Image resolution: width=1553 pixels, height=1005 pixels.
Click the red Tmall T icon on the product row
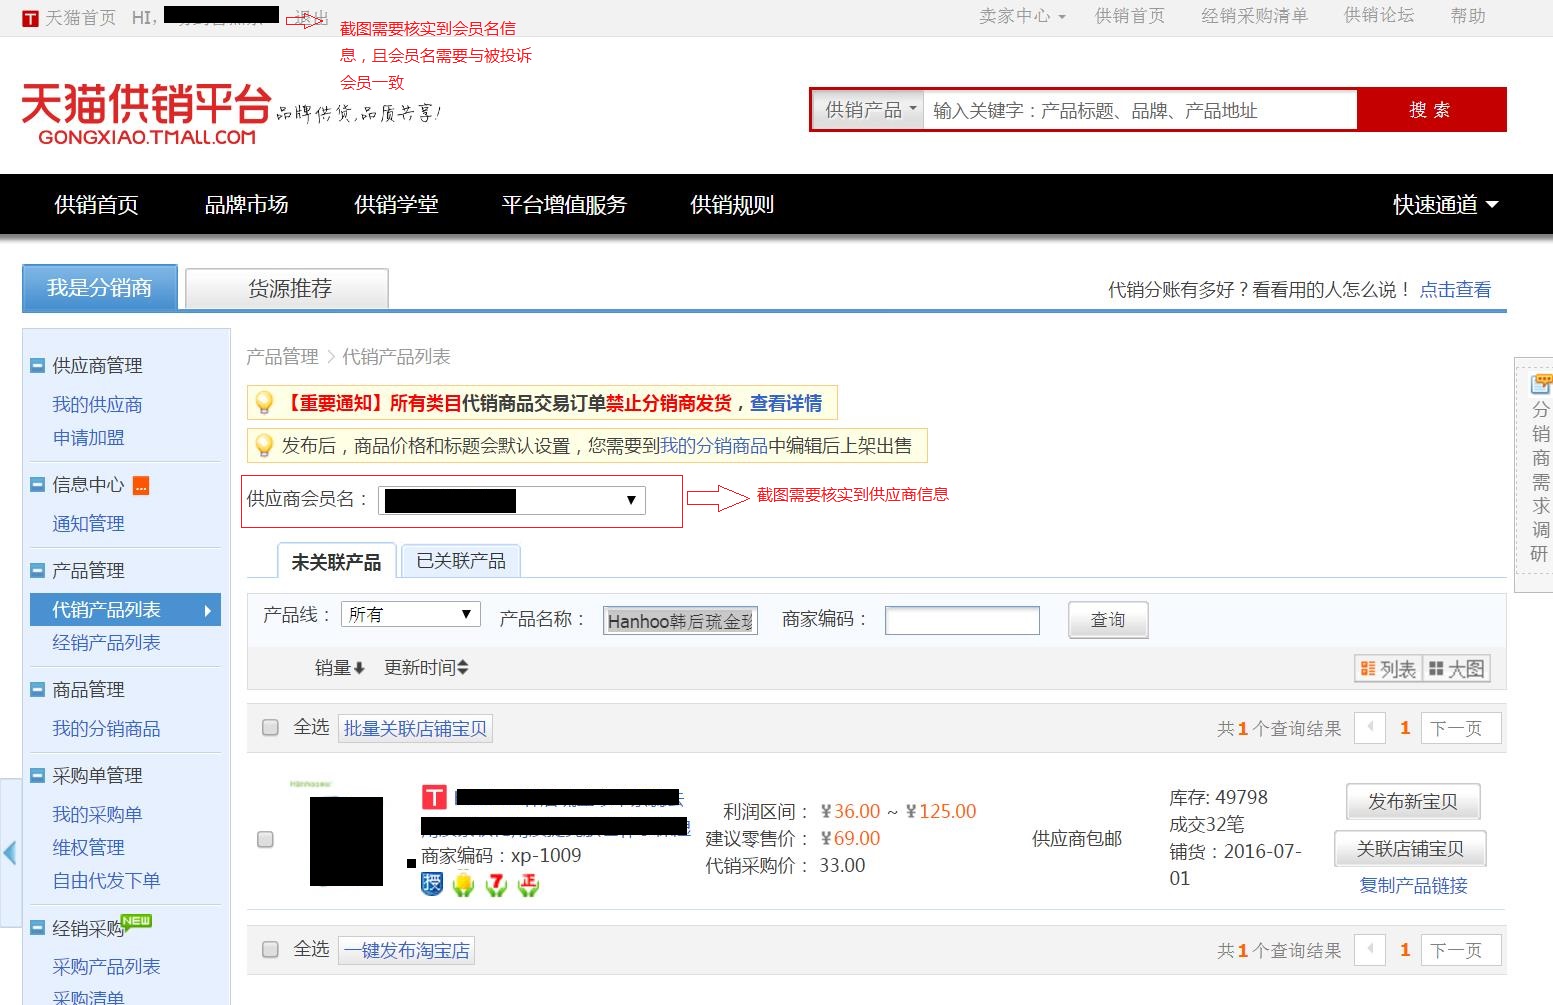pos(434,797)
